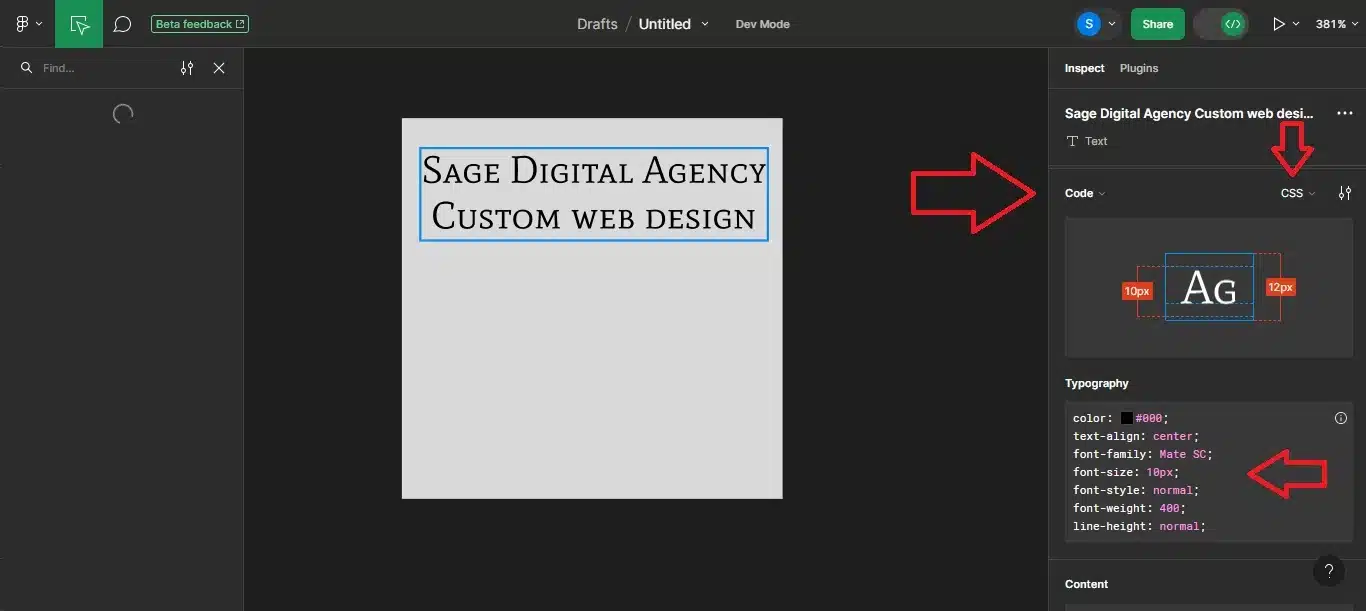Click the black #000 color swatch
Screen dimensions: 1366x611
(1126, 418)
